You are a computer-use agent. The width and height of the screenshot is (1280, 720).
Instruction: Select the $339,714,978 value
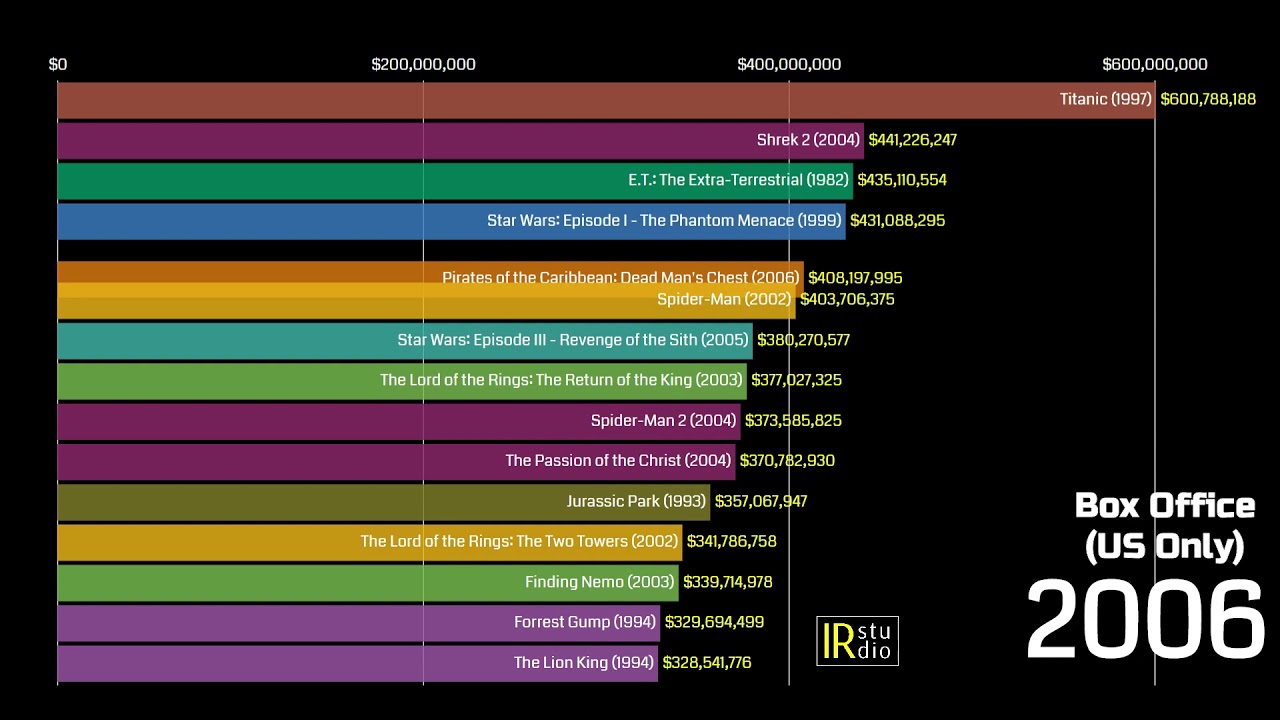[x=728, y=582]
